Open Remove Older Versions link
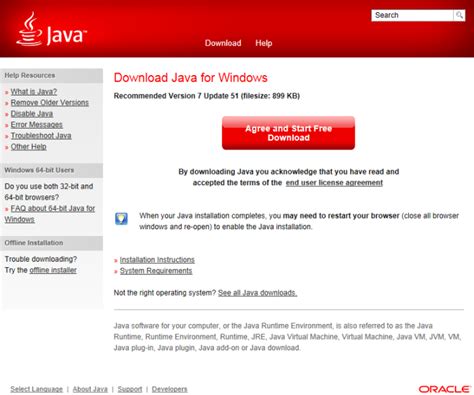The image size is (474, 395). 50,102
